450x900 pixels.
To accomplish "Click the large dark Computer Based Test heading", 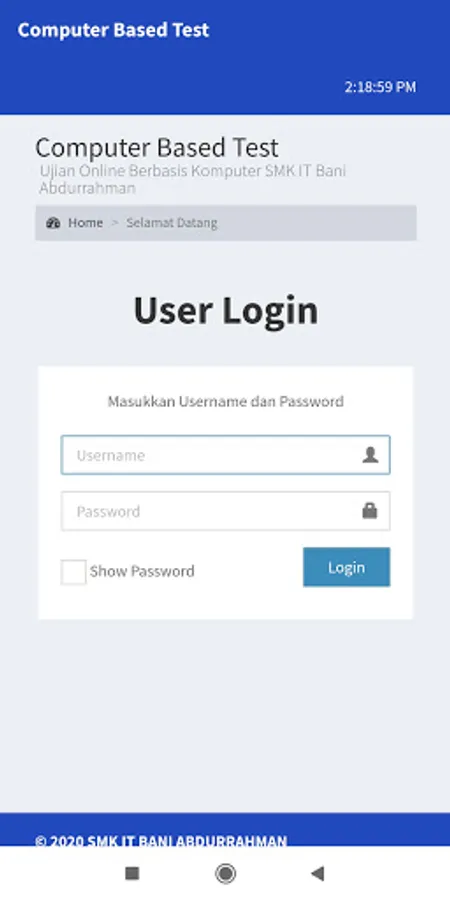I will [157, 148].
